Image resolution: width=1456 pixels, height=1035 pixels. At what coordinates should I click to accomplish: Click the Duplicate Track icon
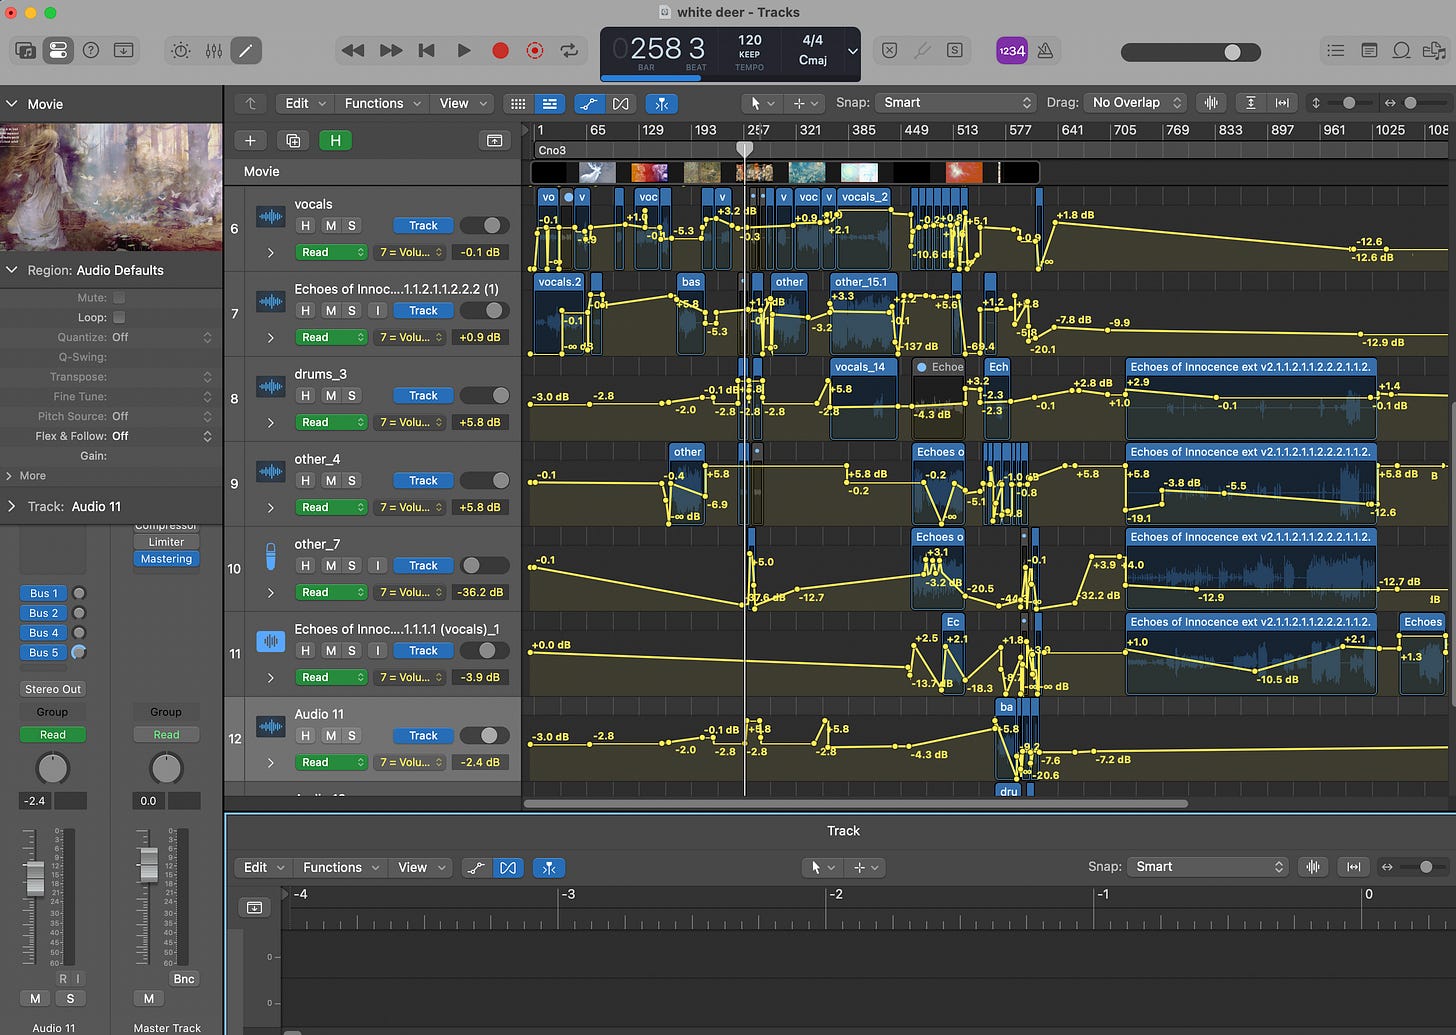coord(293,141)
